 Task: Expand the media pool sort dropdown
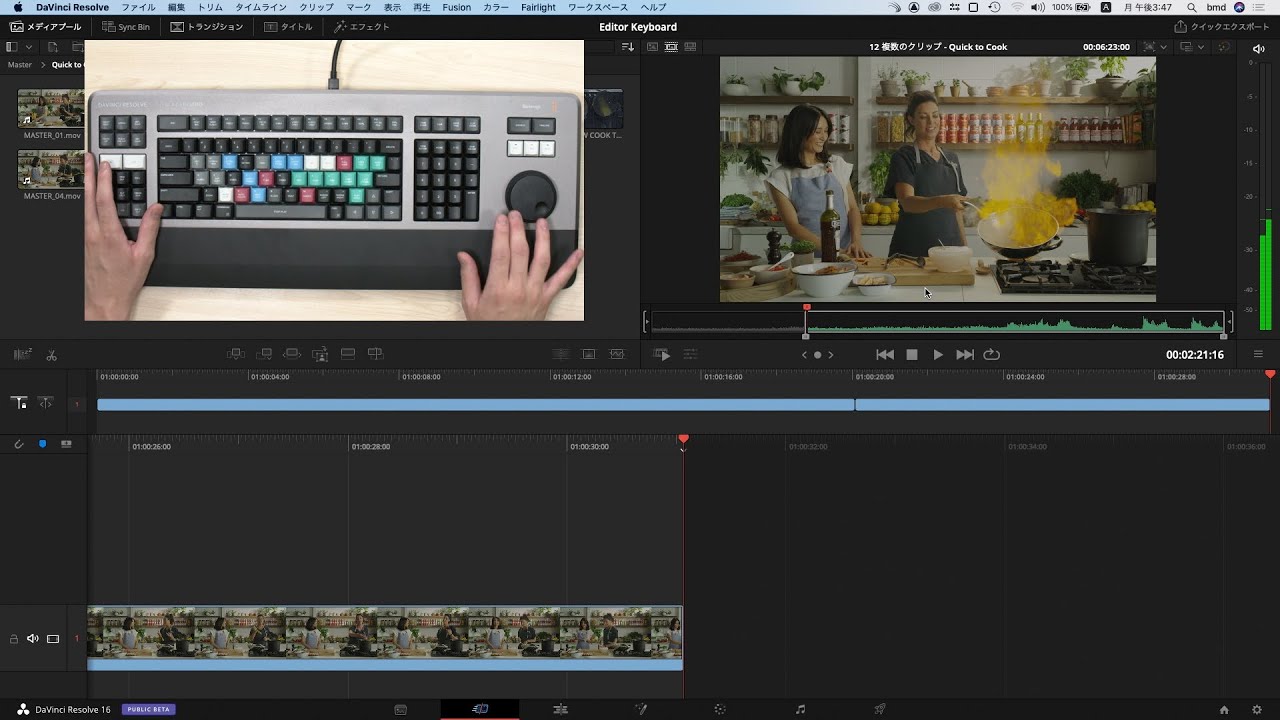coord(627,47)
